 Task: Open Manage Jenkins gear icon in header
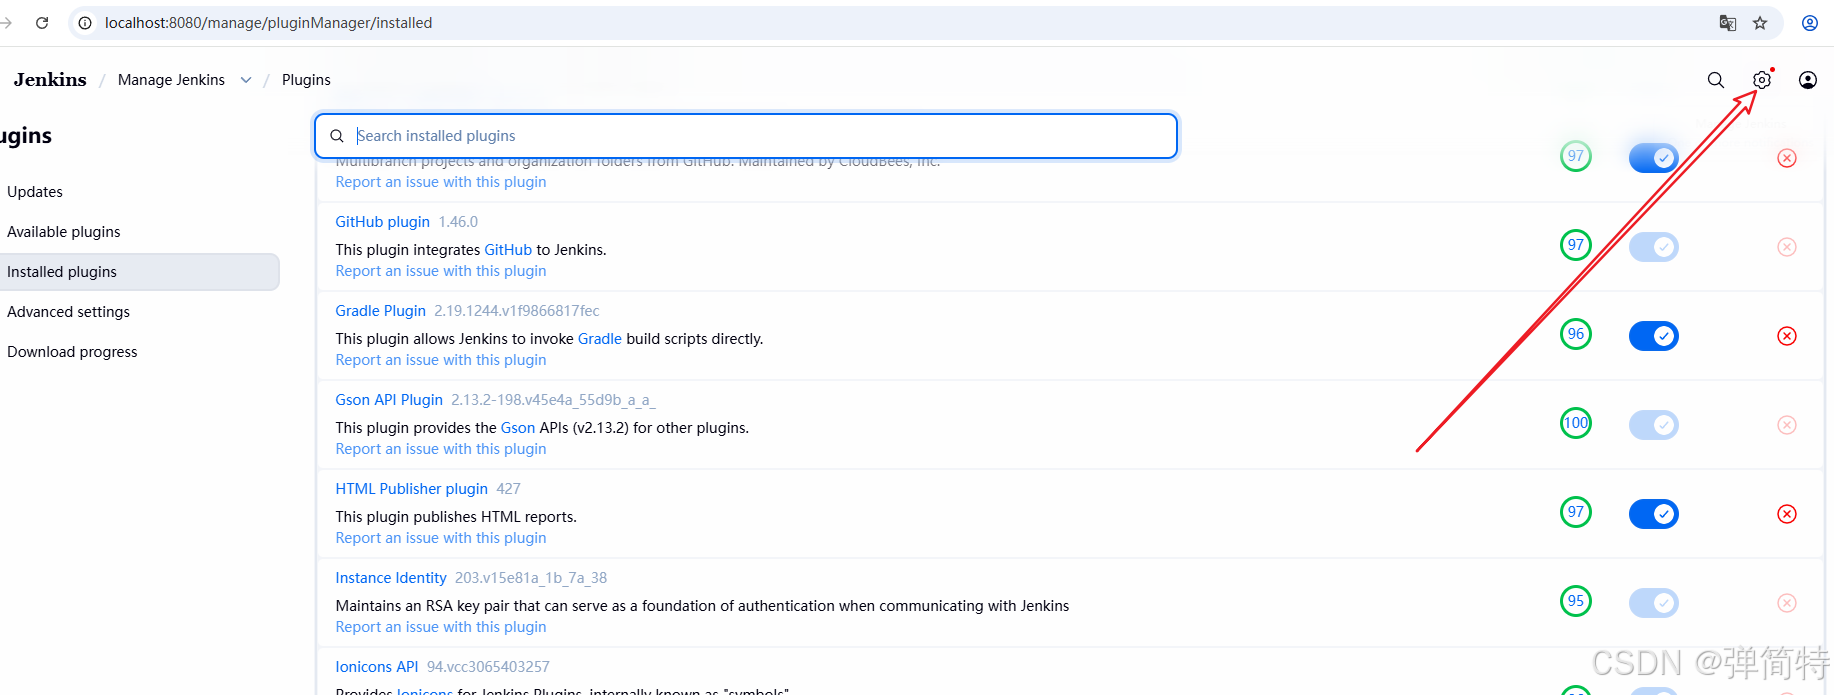(1762, 80)
